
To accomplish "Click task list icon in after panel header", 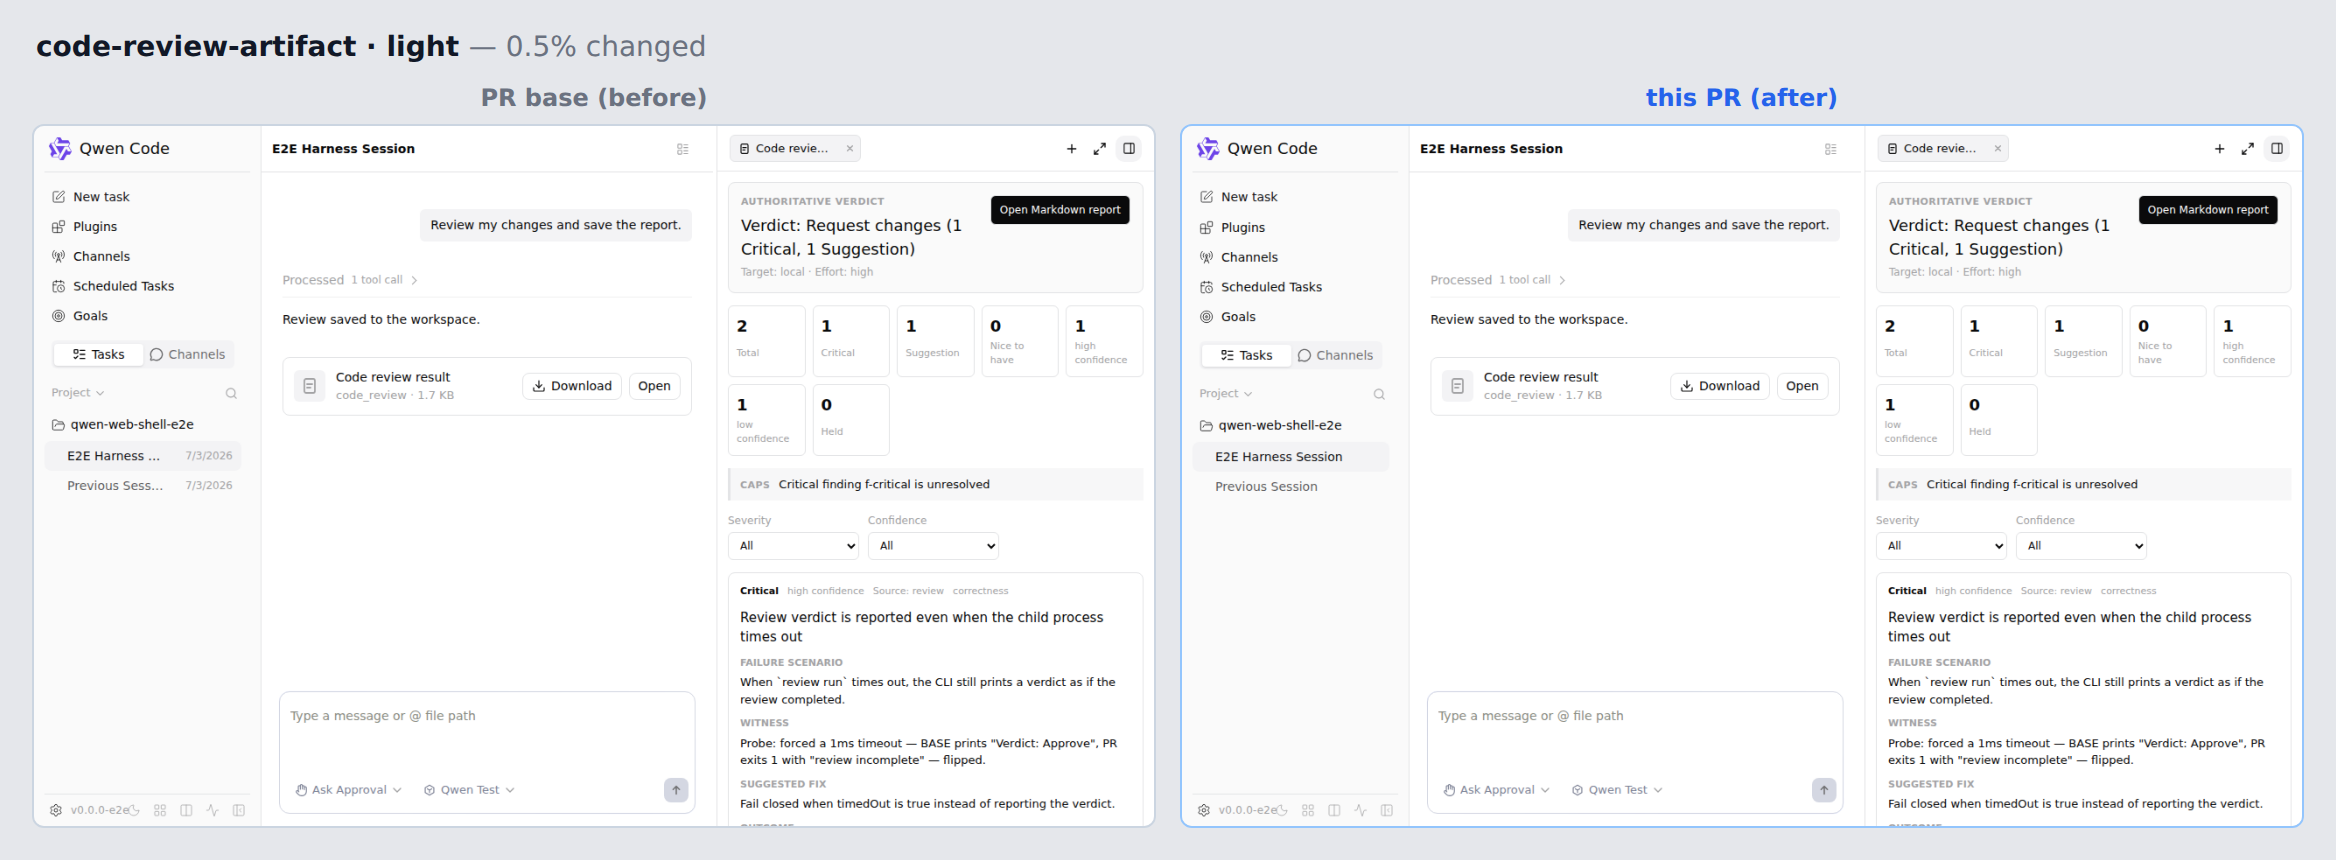I will 1831,149.
